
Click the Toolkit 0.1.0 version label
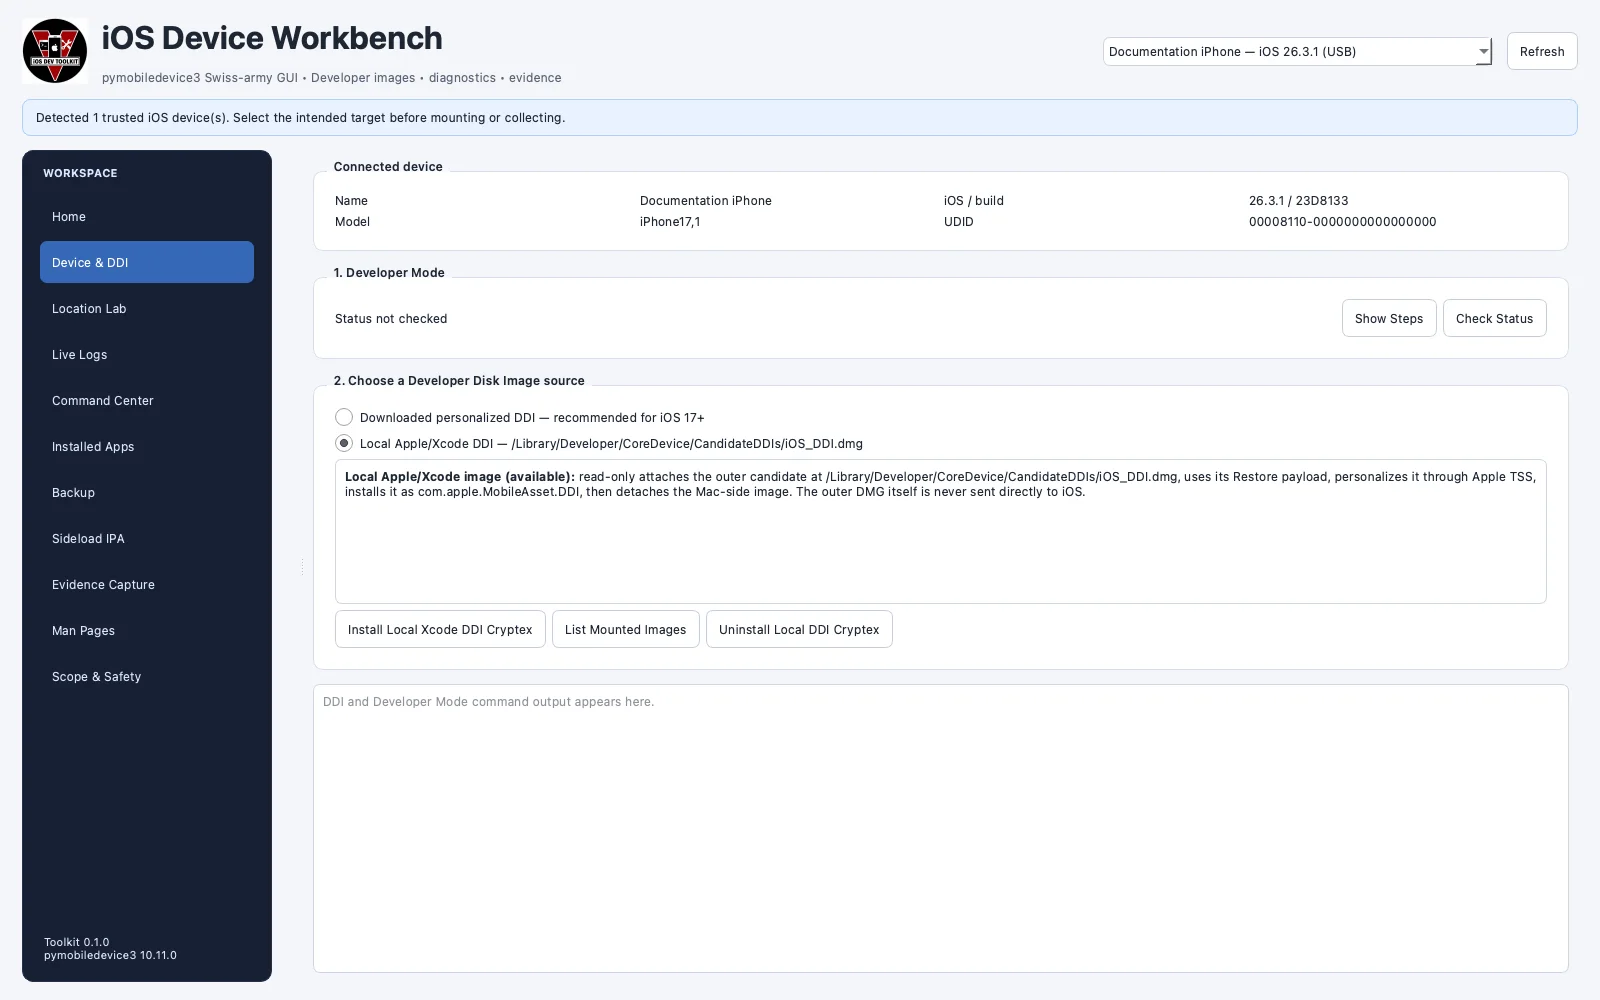77,942
